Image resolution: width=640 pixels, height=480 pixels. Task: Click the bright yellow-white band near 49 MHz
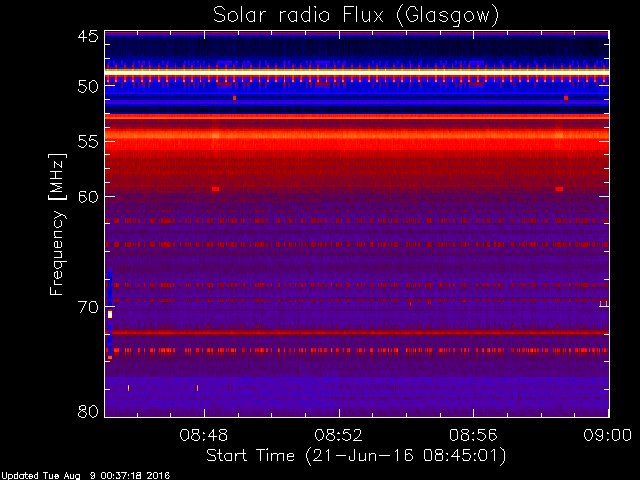[357, 73]
